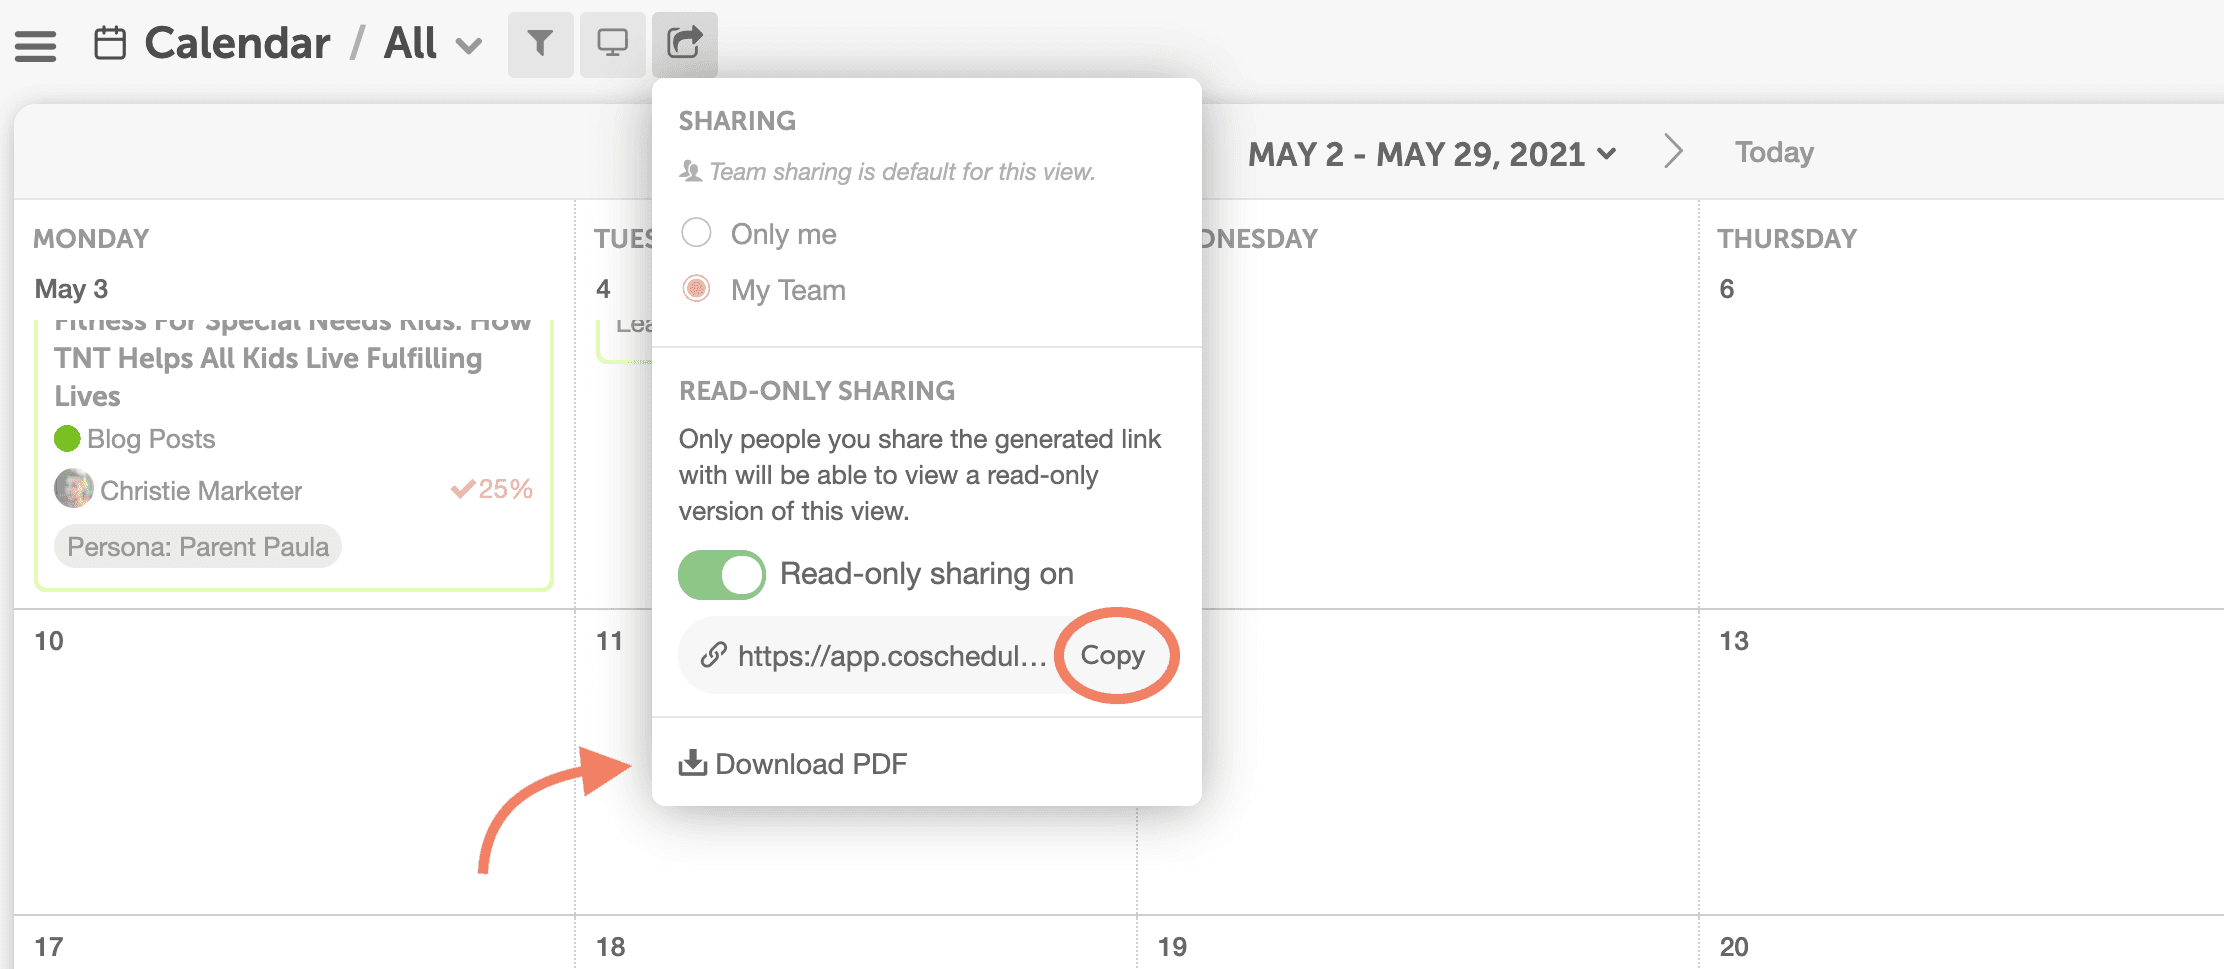Open the filter funnel icon
The image size is (2224, 969).
pyautogui.click(x=540, y=44)
